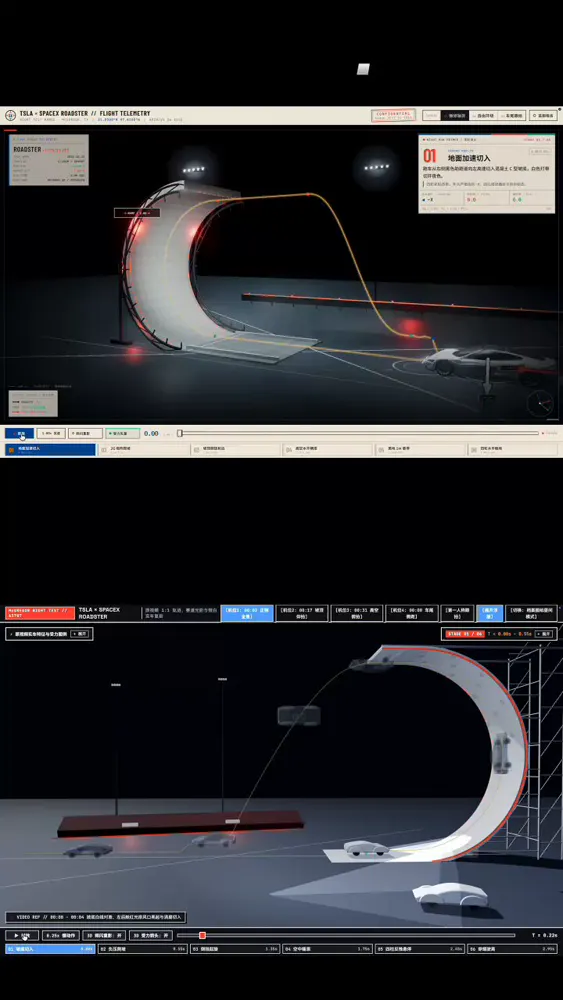Click play button in Night Test window
Viewport: 563px width, 1000px height.
click(22, 936)
